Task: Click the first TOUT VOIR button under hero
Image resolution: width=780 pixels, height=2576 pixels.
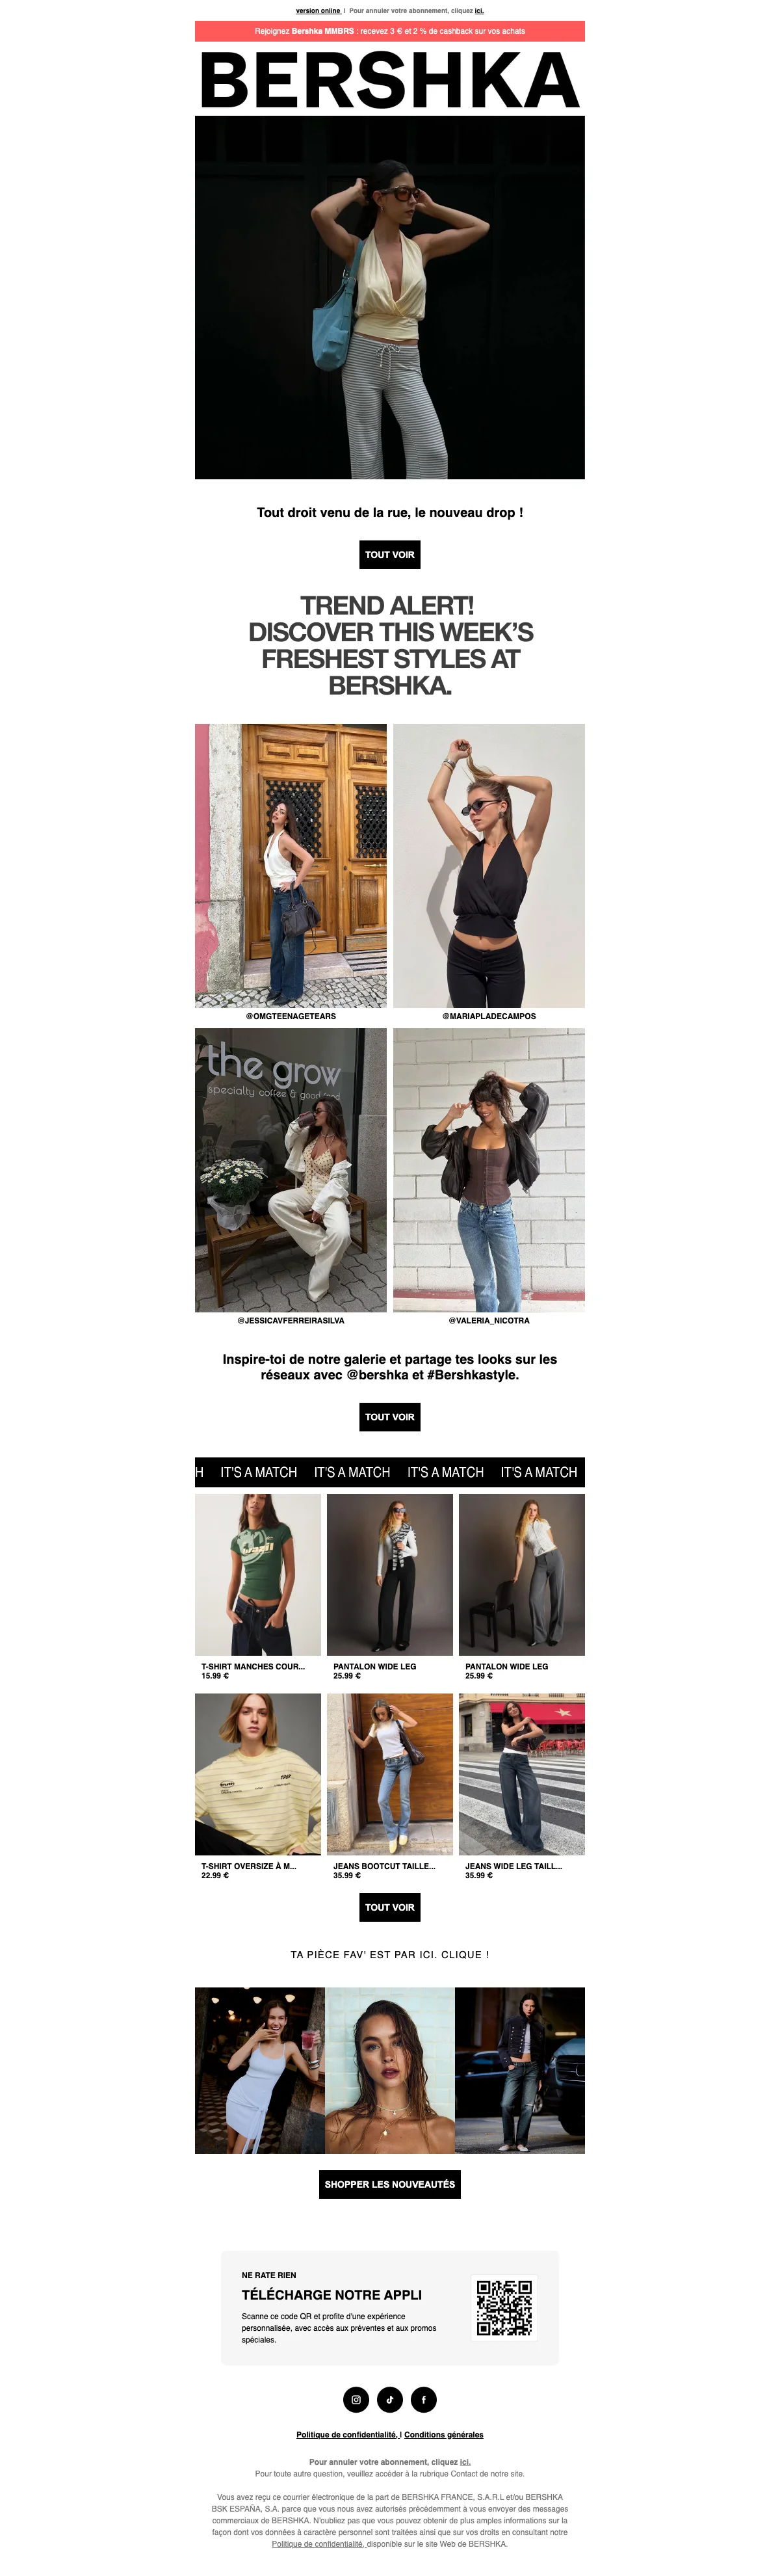Action: 390,554
